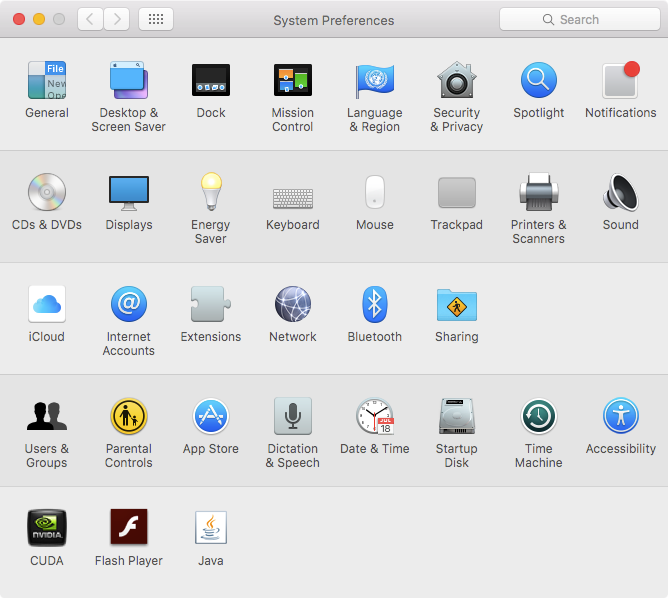Image resolution: width=668 pixels, height=598 pixels.
Task: Open Bluetooth preferences
Action: pyautogui.click(x=375, y=305)
